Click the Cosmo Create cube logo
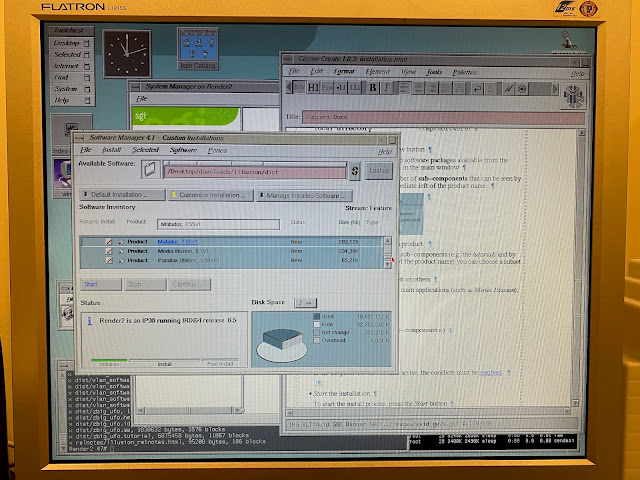Screen dimensions: 640x480 coord(573,96)
